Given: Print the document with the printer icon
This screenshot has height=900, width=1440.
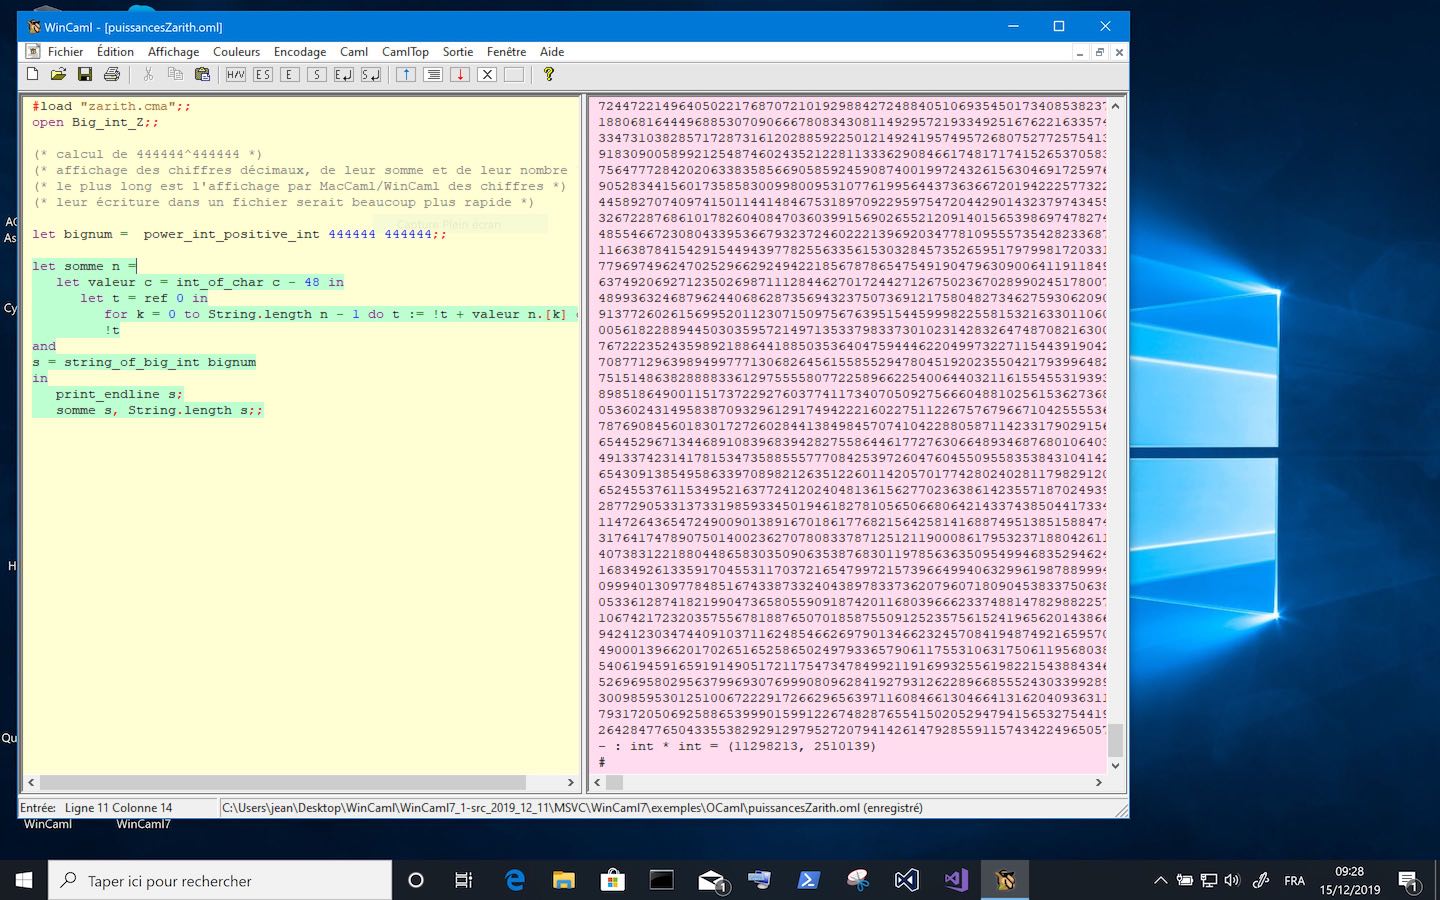Looking at the screenshot, I should 112,74.
